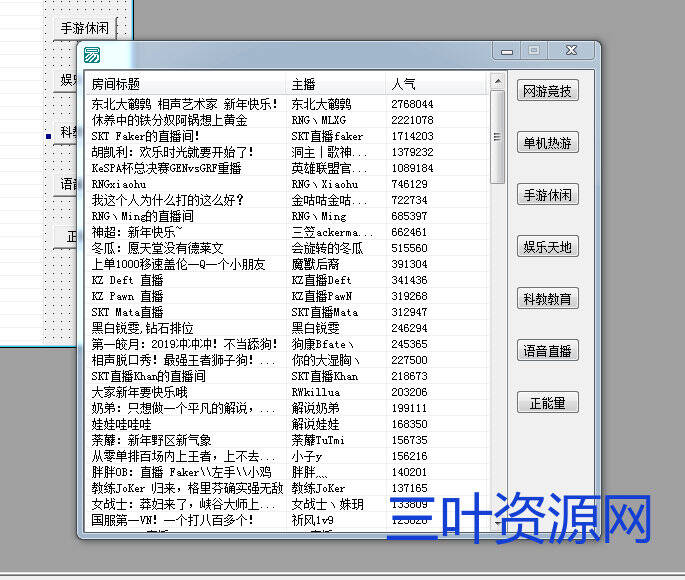Select row 冬瓜:愿天堂没有德莱文

(x=286, y=248)
